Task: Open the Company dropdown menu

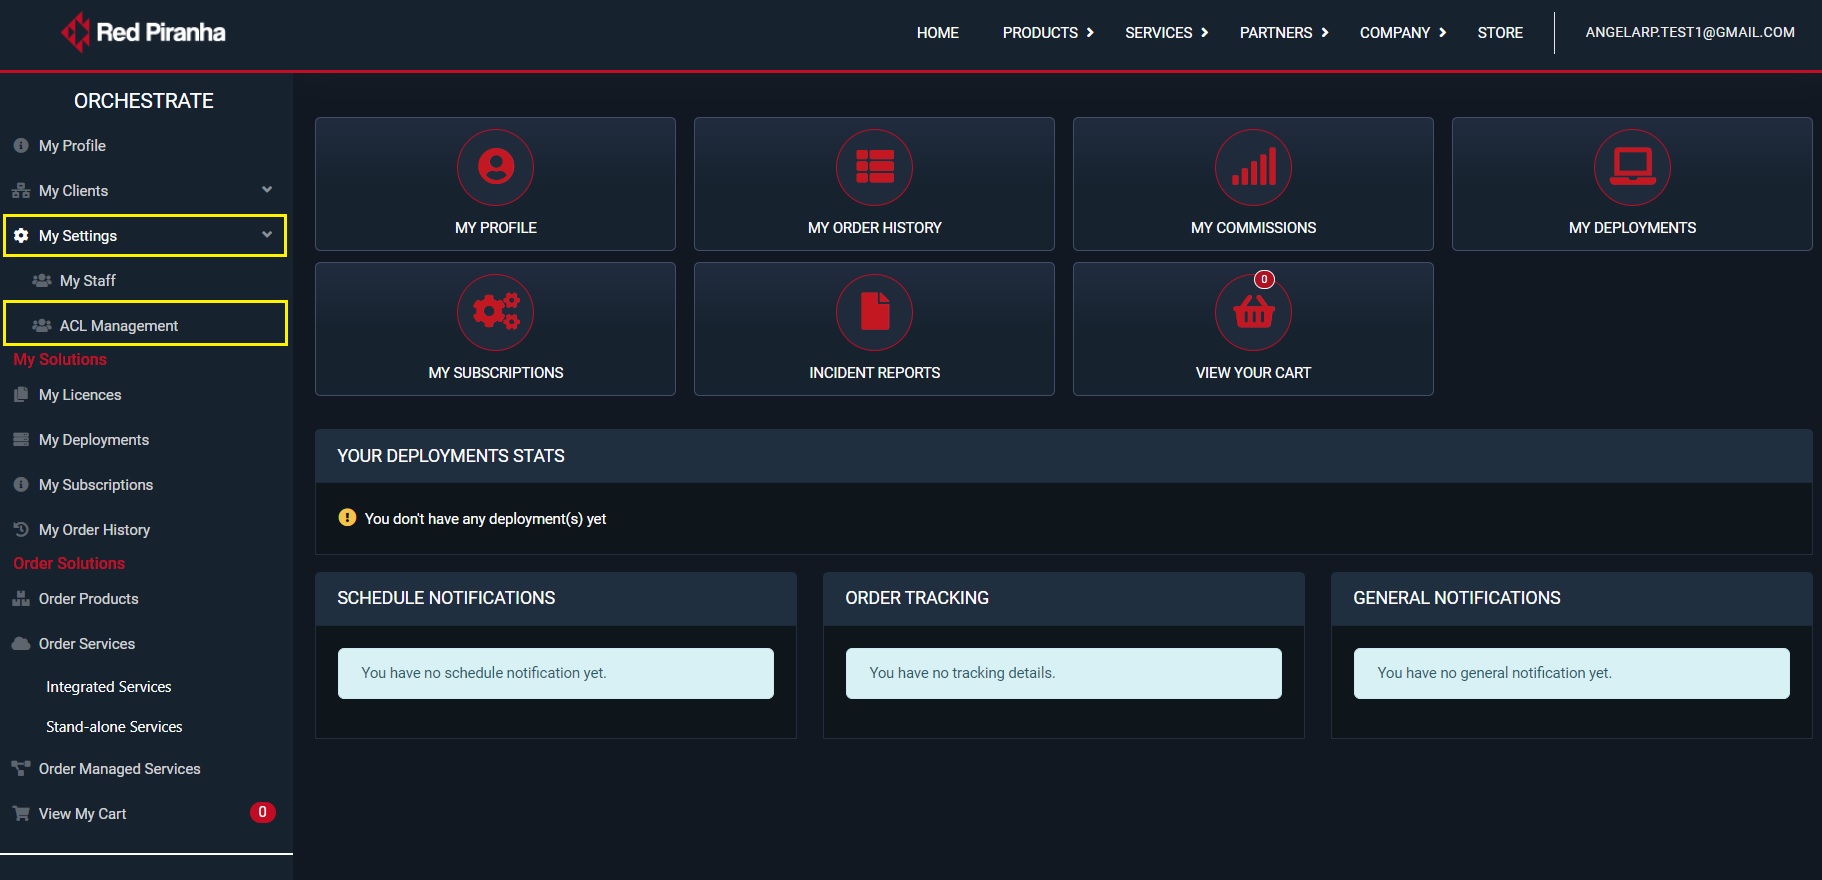Action: coord(1403,33)
